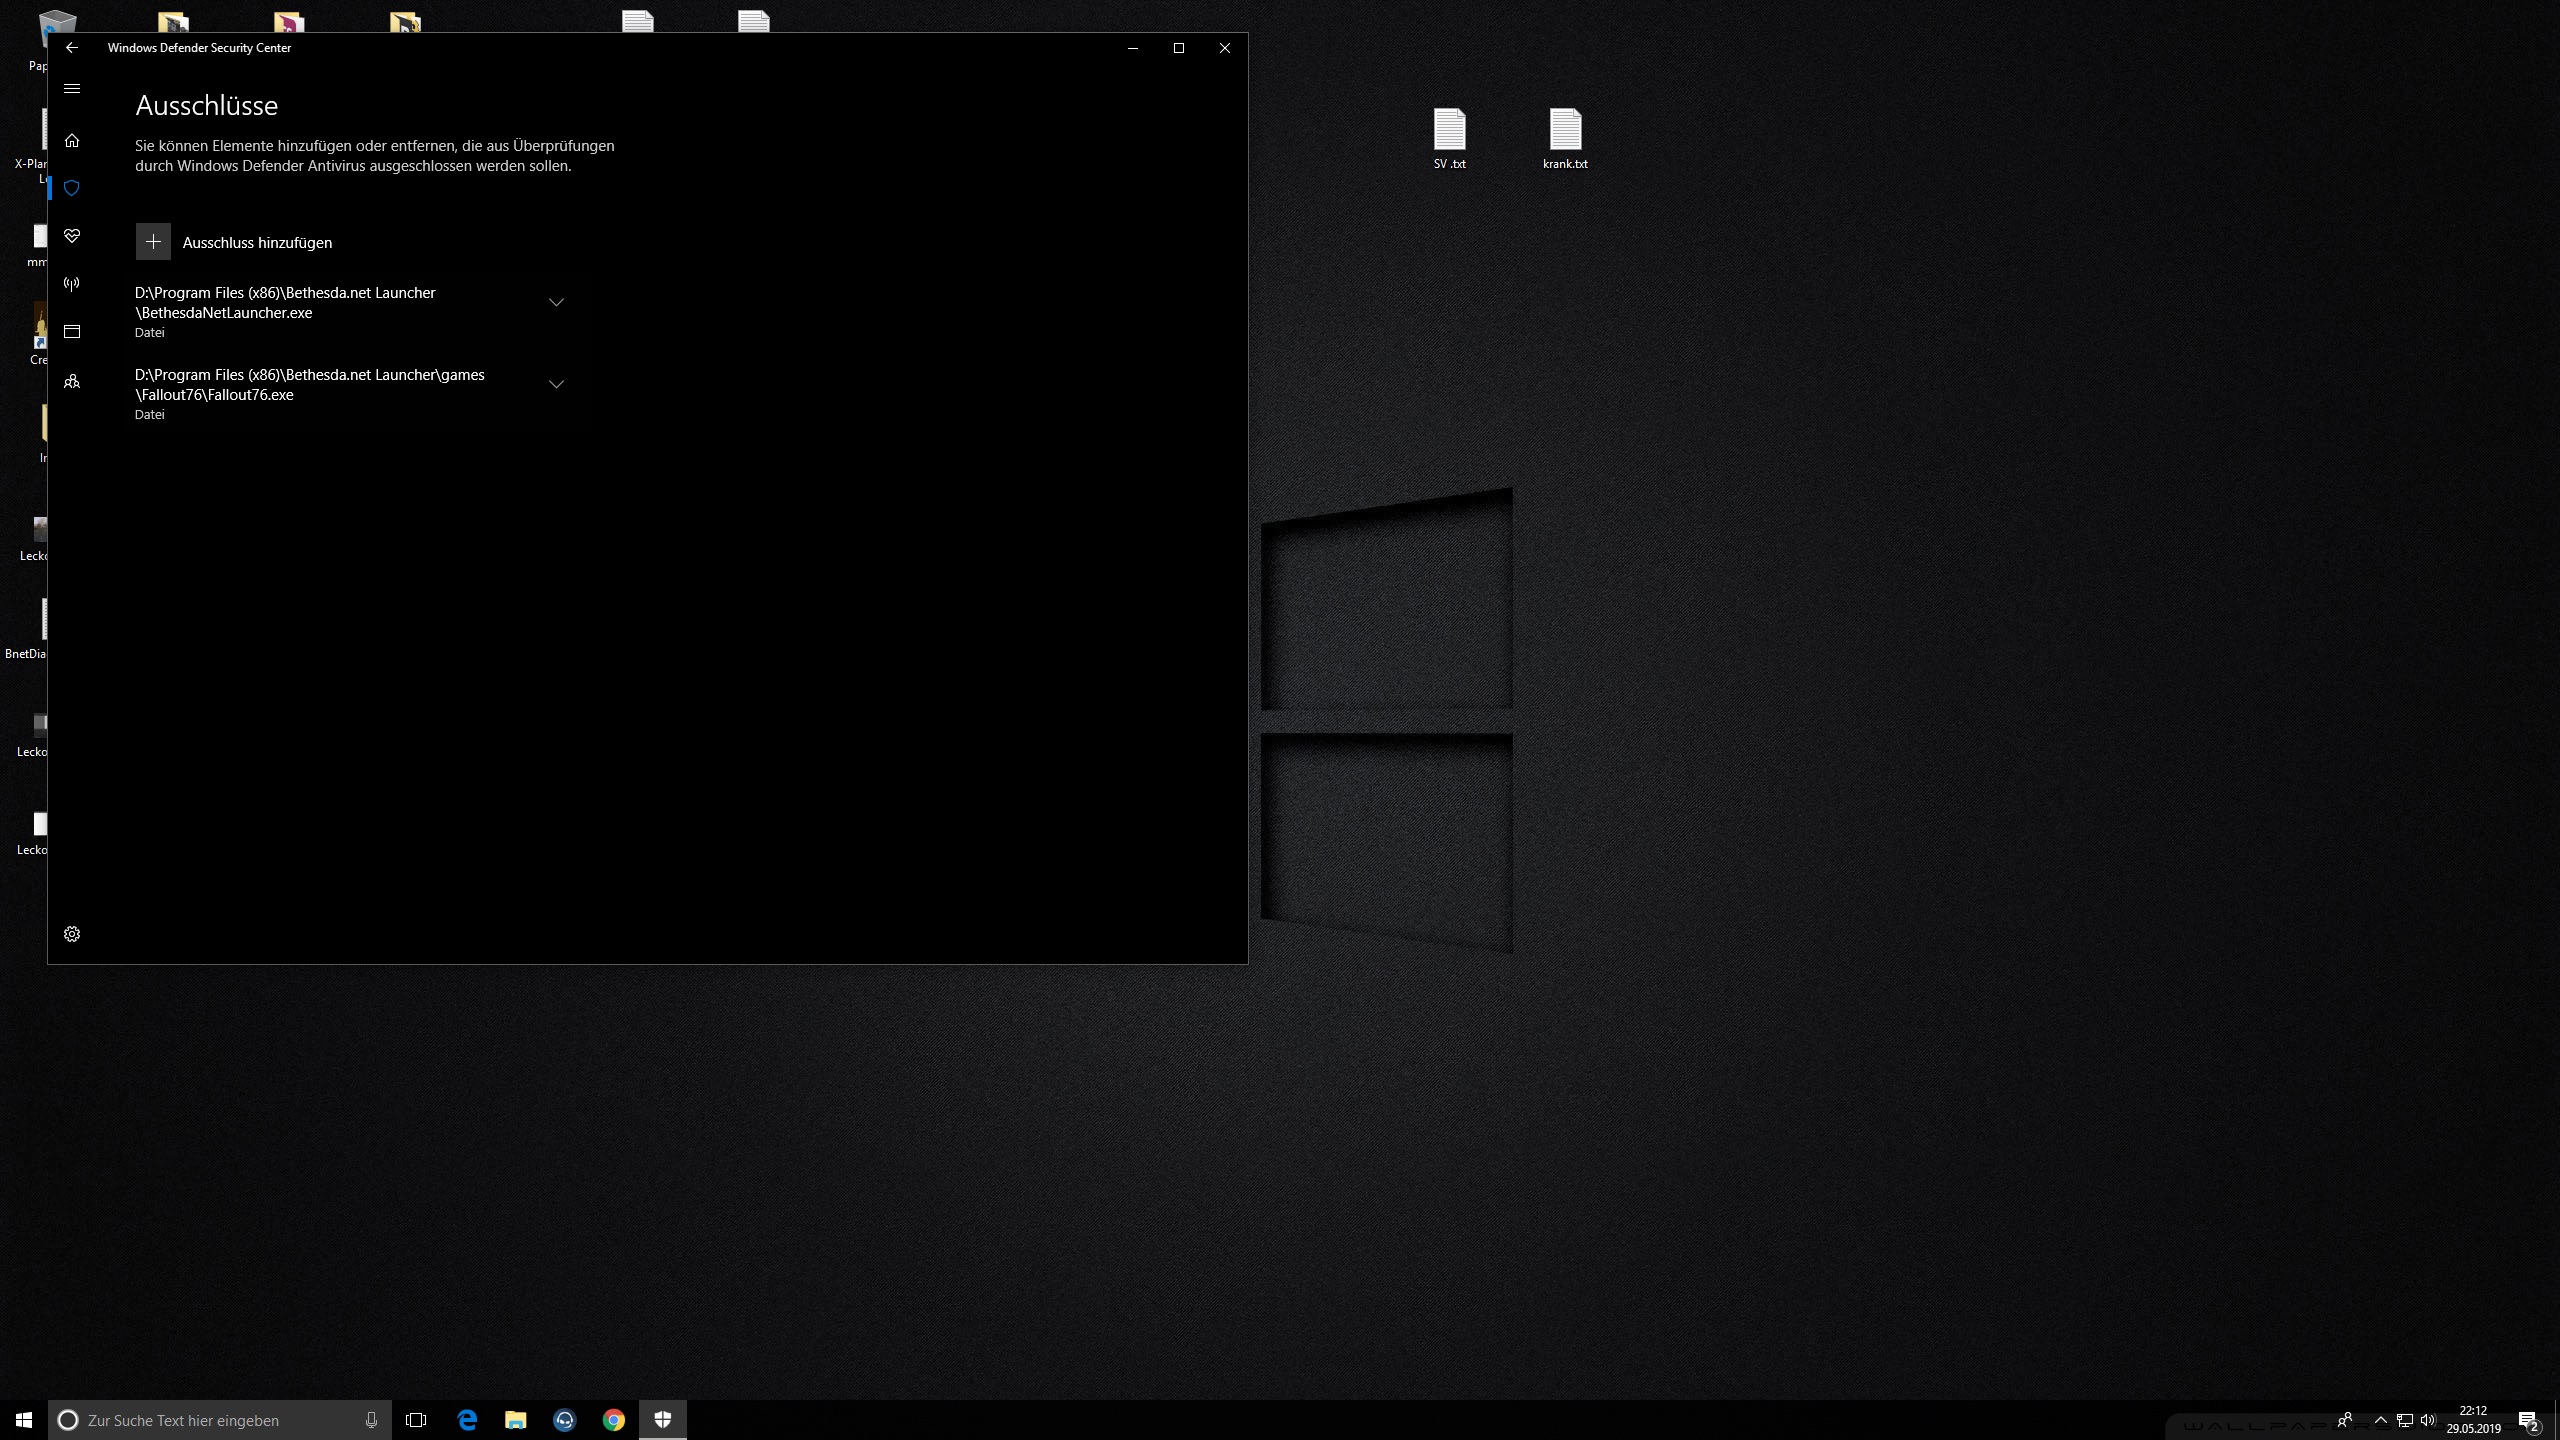This screenshot has width=2560, height=1440.
Task: Open the family options sidebar icon
Action: coord(72,381)
